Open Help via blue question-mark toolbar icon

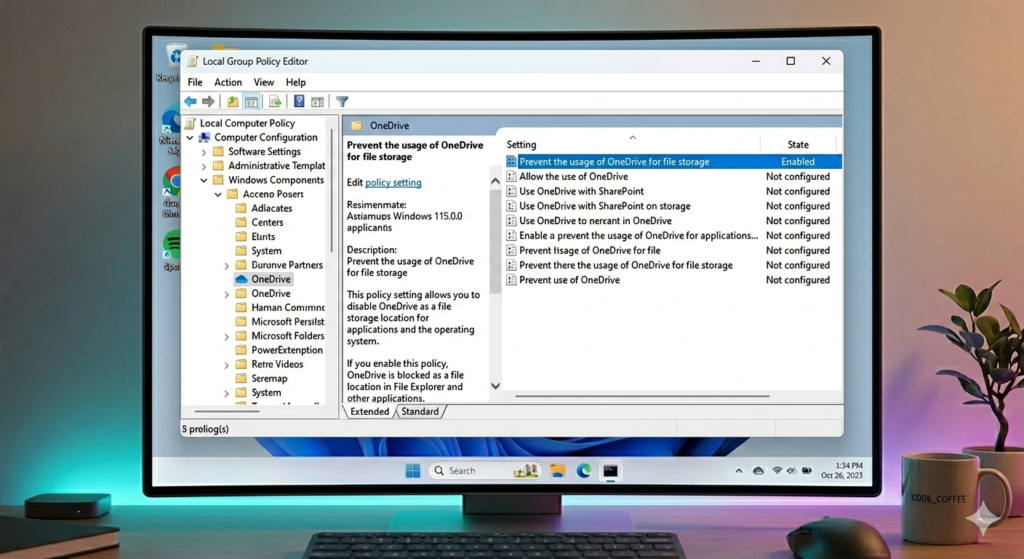coord(299,101)
